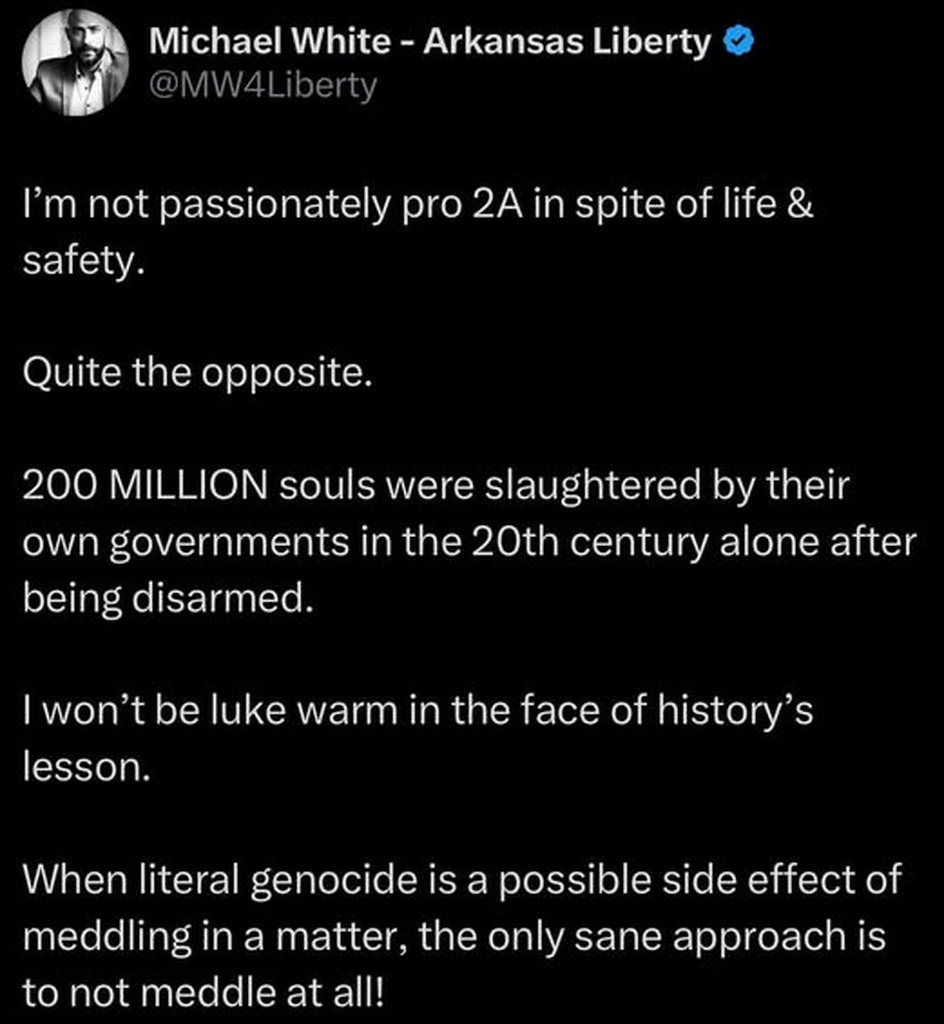Click the word "lesson."
The height and width of the screenshot is (1024, 944).
(x=84, y=767)
